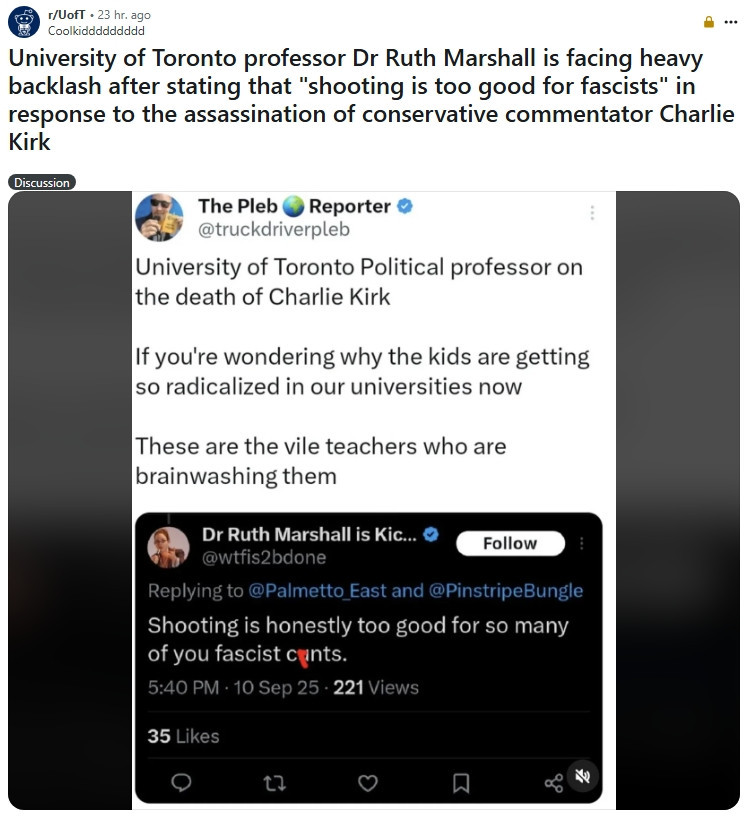748x816 pixels.
Task: Open The Pleb Reporter tweet options menu
Action: pos(592,213)
